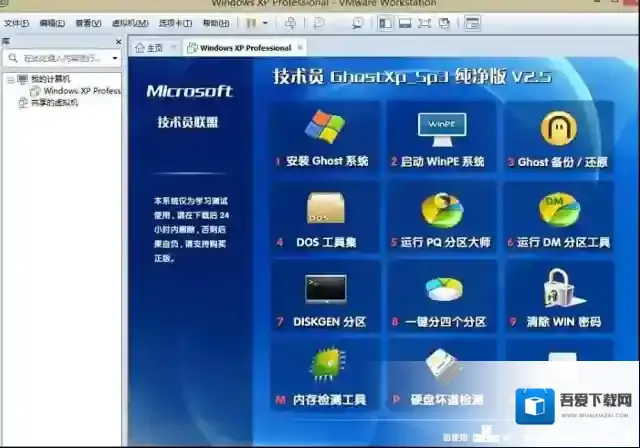Select Windows XP Profess… VM in library tree
The height and width of the screenshot is (448, 640).
[82, 91]
